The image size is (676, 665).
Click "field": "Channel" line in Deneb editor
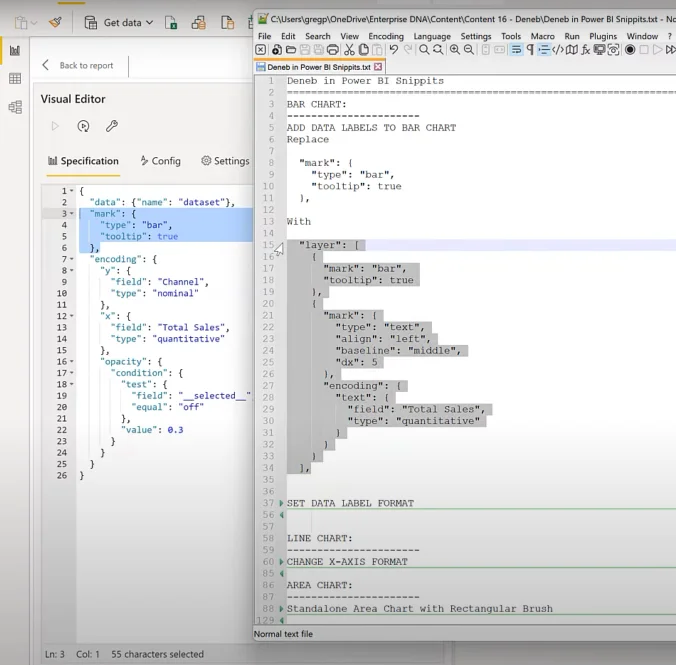click(160, 282)
